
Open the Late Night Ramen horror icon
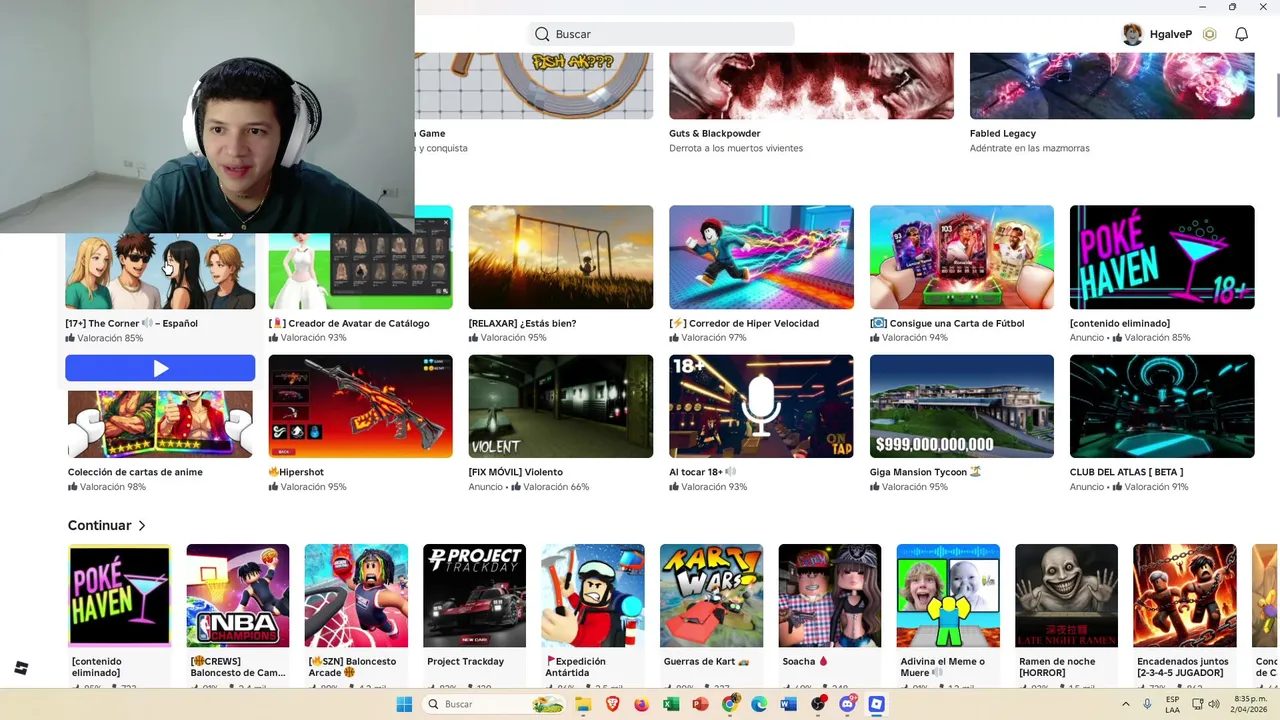1066,596
